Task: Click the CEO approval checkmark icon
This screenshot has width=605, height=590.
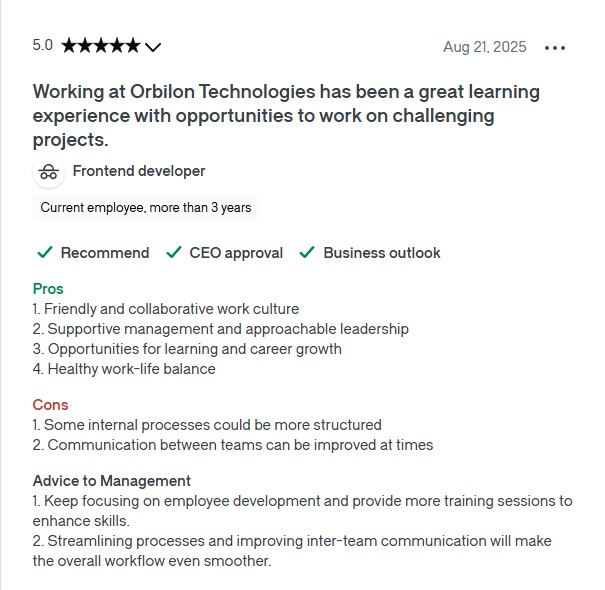Action: click(x=174, y=253)
